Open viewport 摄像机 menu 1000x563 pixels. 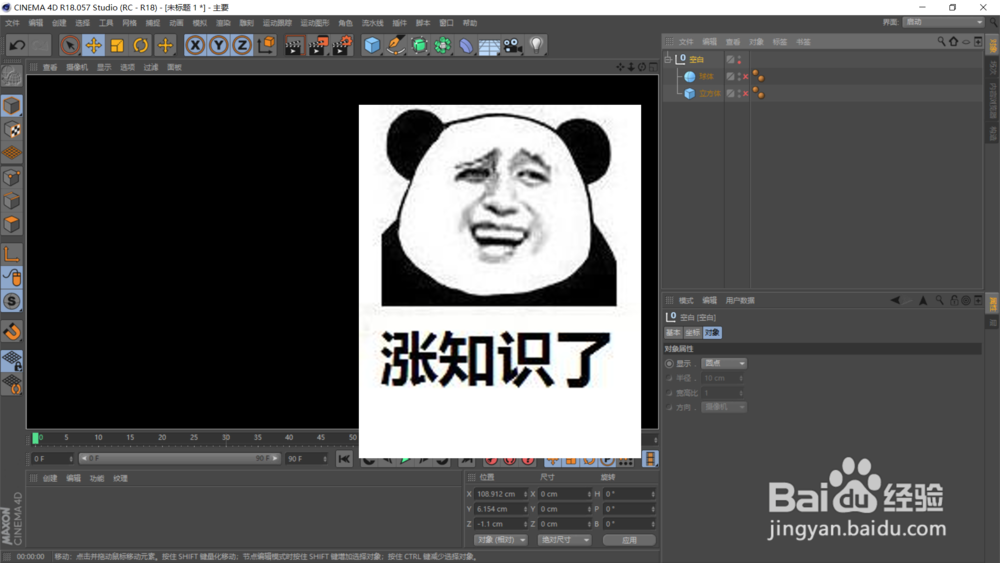[x=77, y=67]
